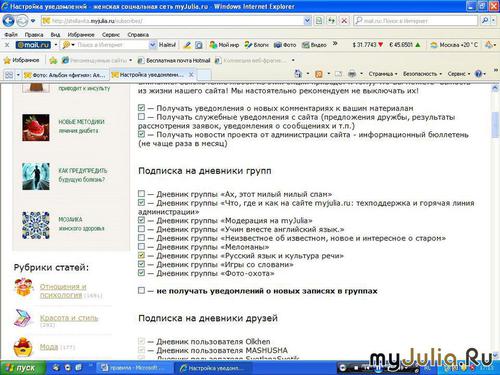Uncheck notifications about new comments checkbox
The image size is (500, 375).
click(141, 108)
